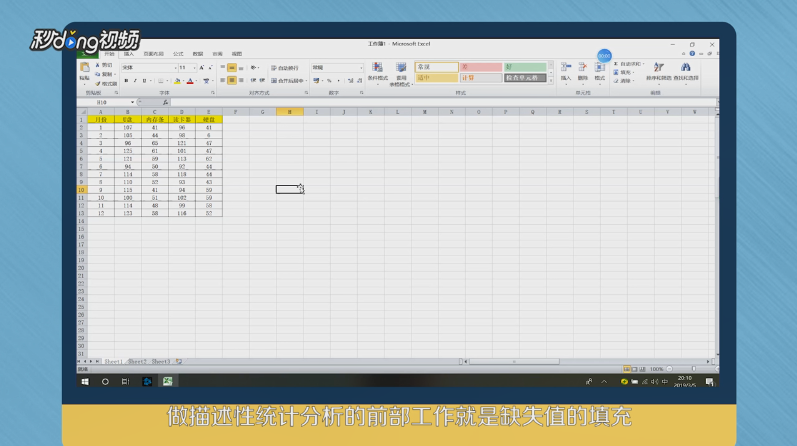Open the Clear dropdown in editing group
The height and width of the screenshot is (446, 797).
coord(623,81)
